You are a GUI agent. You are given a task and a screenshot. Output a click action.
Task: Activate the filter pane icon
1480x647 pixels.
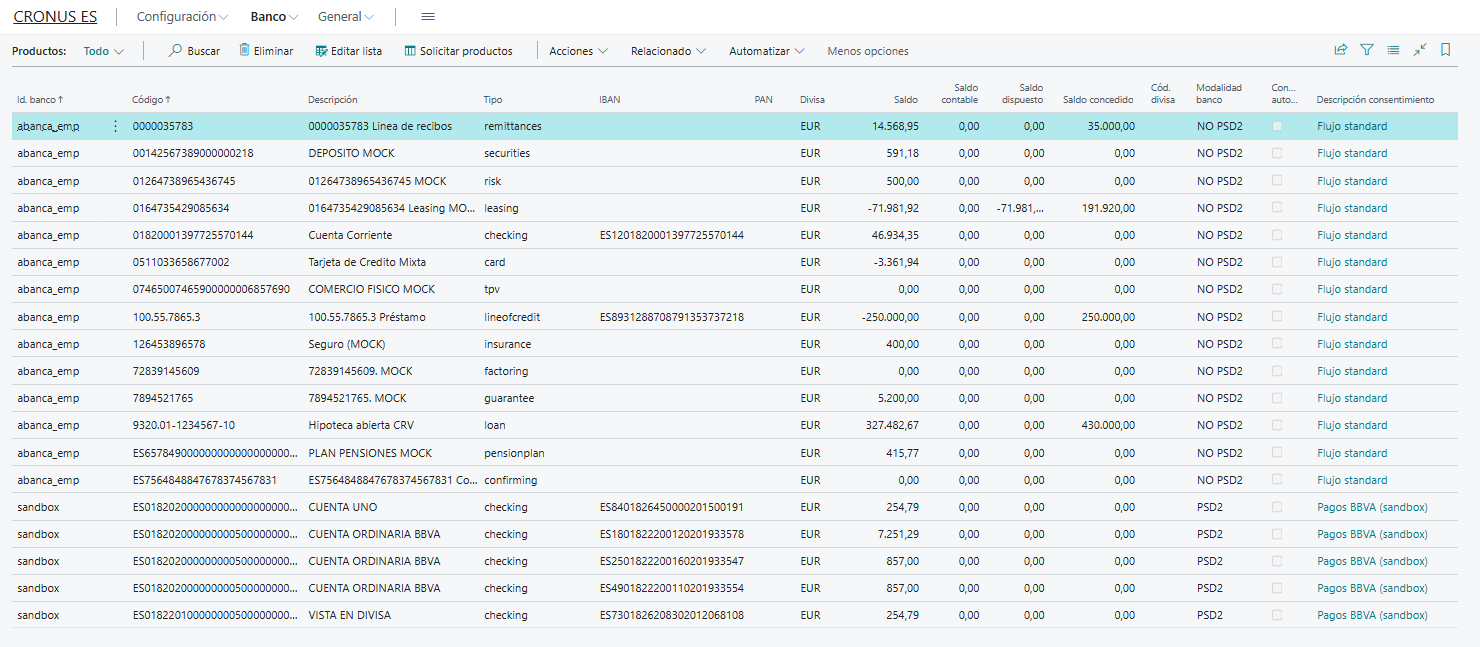point(1367,50)
